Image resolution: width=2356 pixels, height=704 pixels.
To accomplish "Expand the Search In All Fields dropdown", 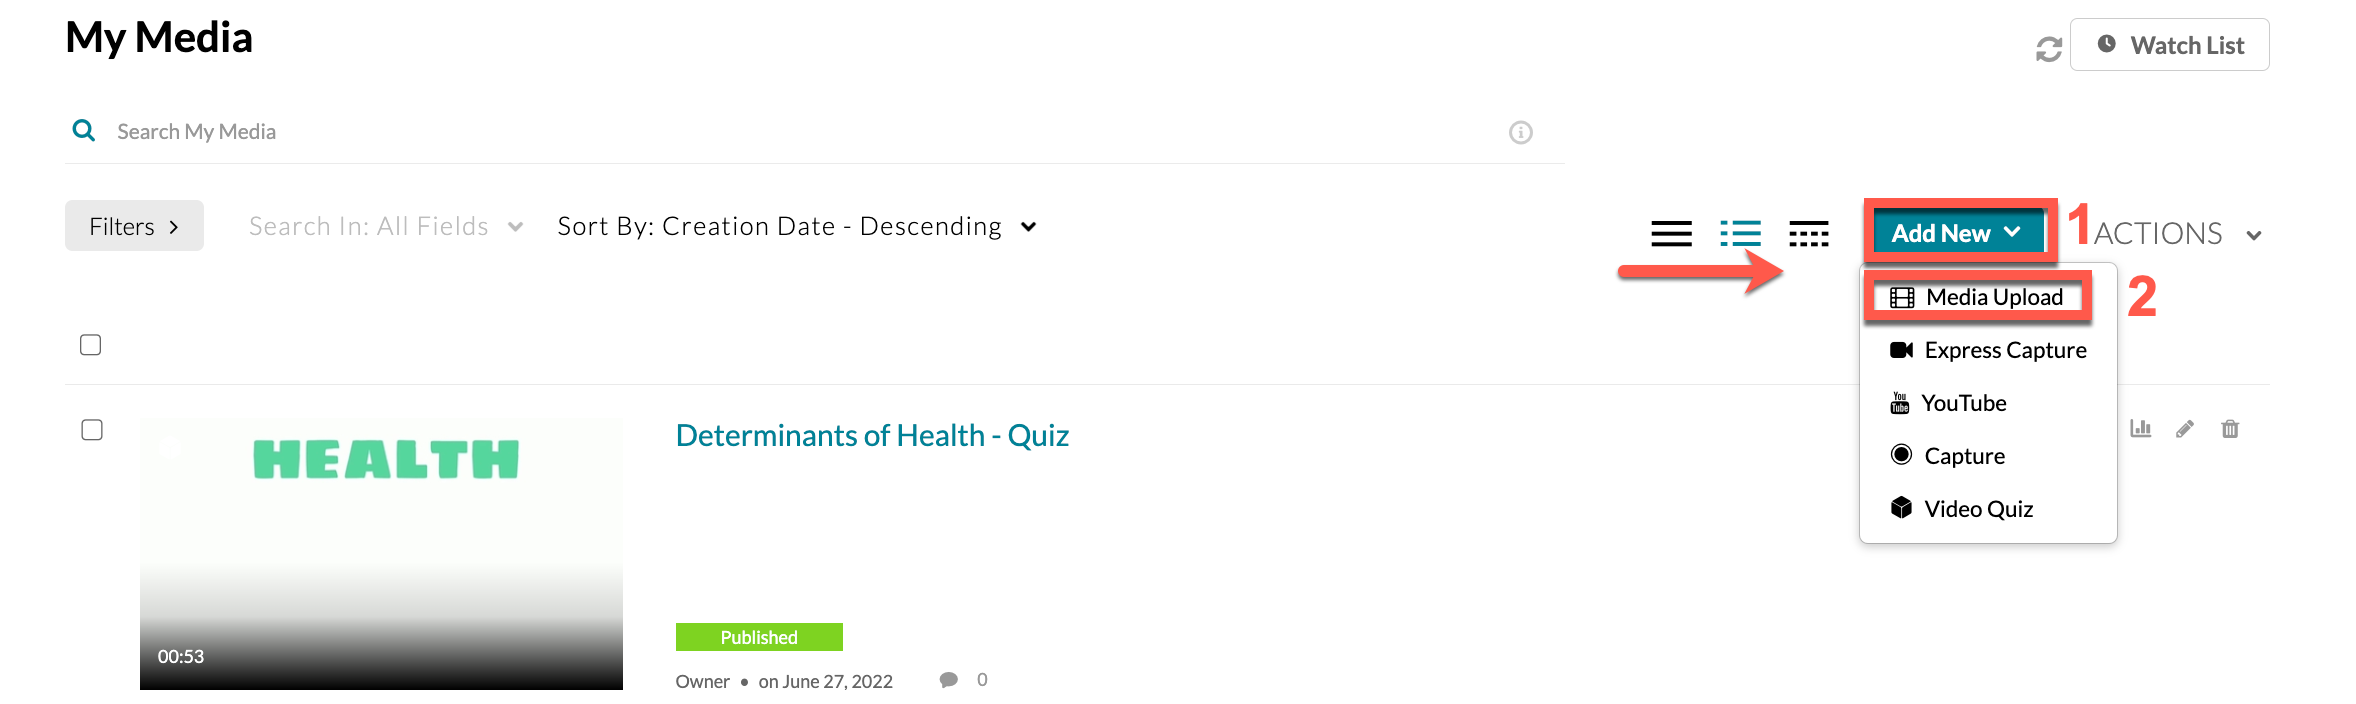I will click(386, 227).
